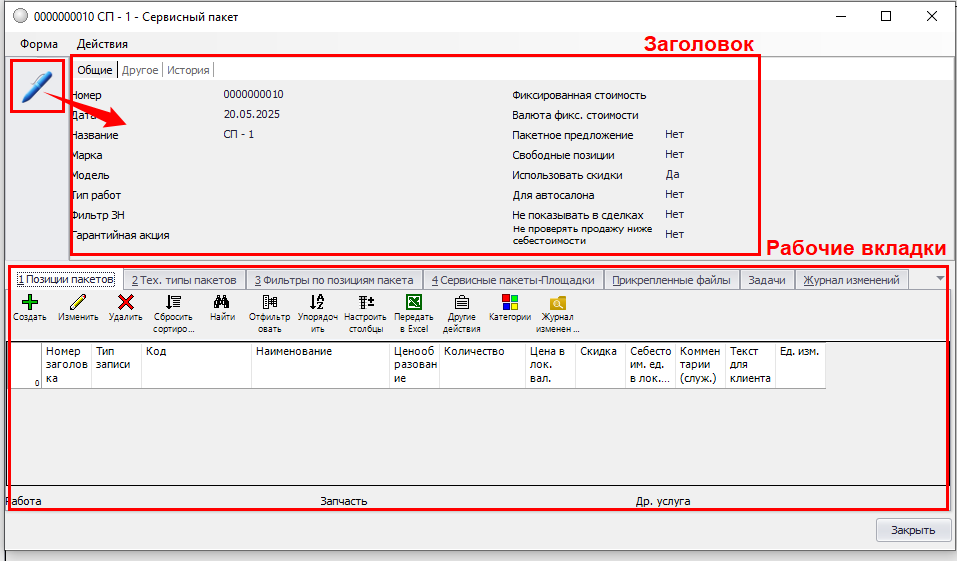
Task: Click the Изменить pencil icon
Action: click(x=78, y=302)
